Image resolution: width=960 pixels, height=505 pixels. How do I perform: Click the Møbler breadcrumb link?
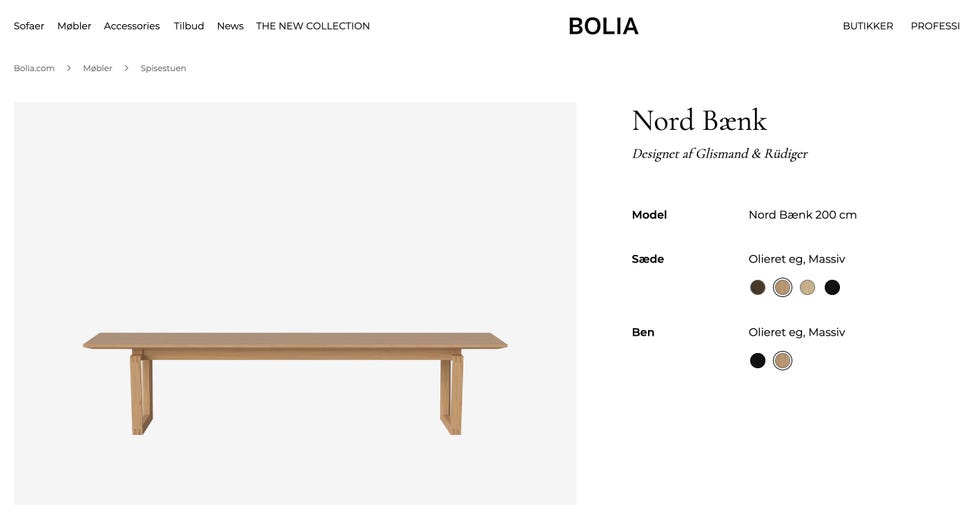[97, 68]
